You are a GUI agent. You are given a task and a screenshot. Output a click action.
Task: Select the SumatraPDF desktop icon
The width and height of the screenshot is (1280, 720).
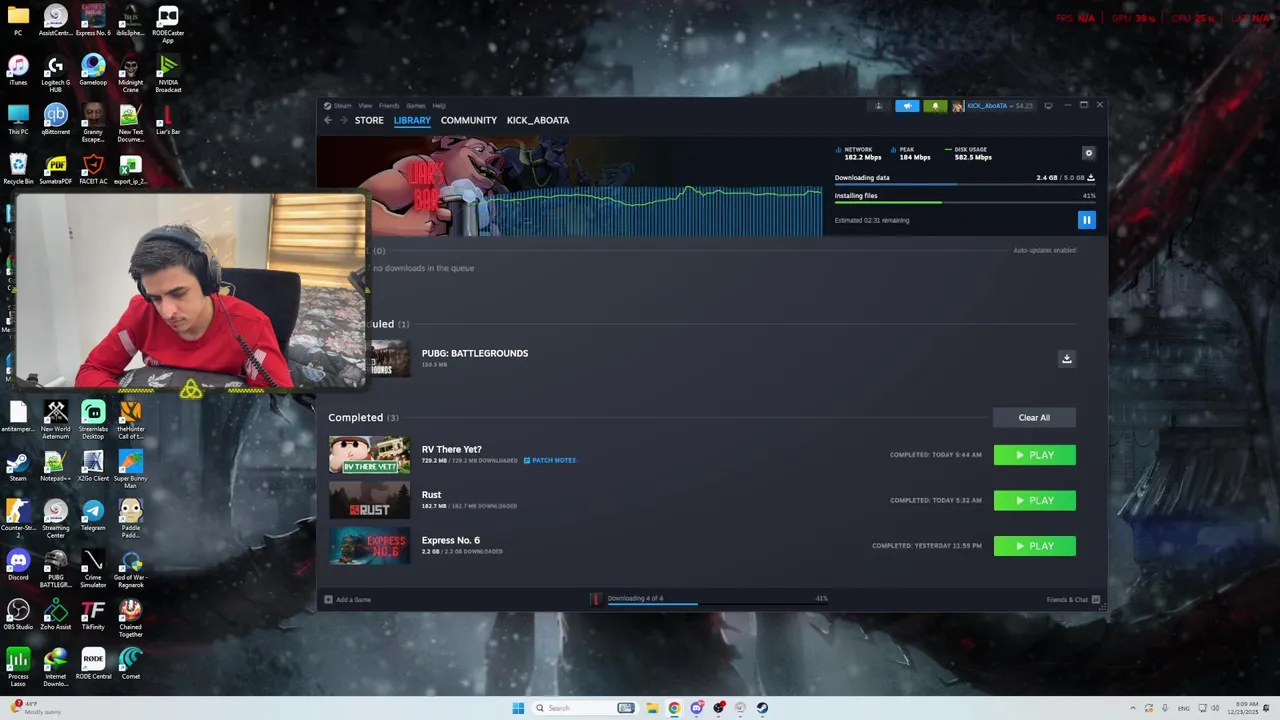56,169
